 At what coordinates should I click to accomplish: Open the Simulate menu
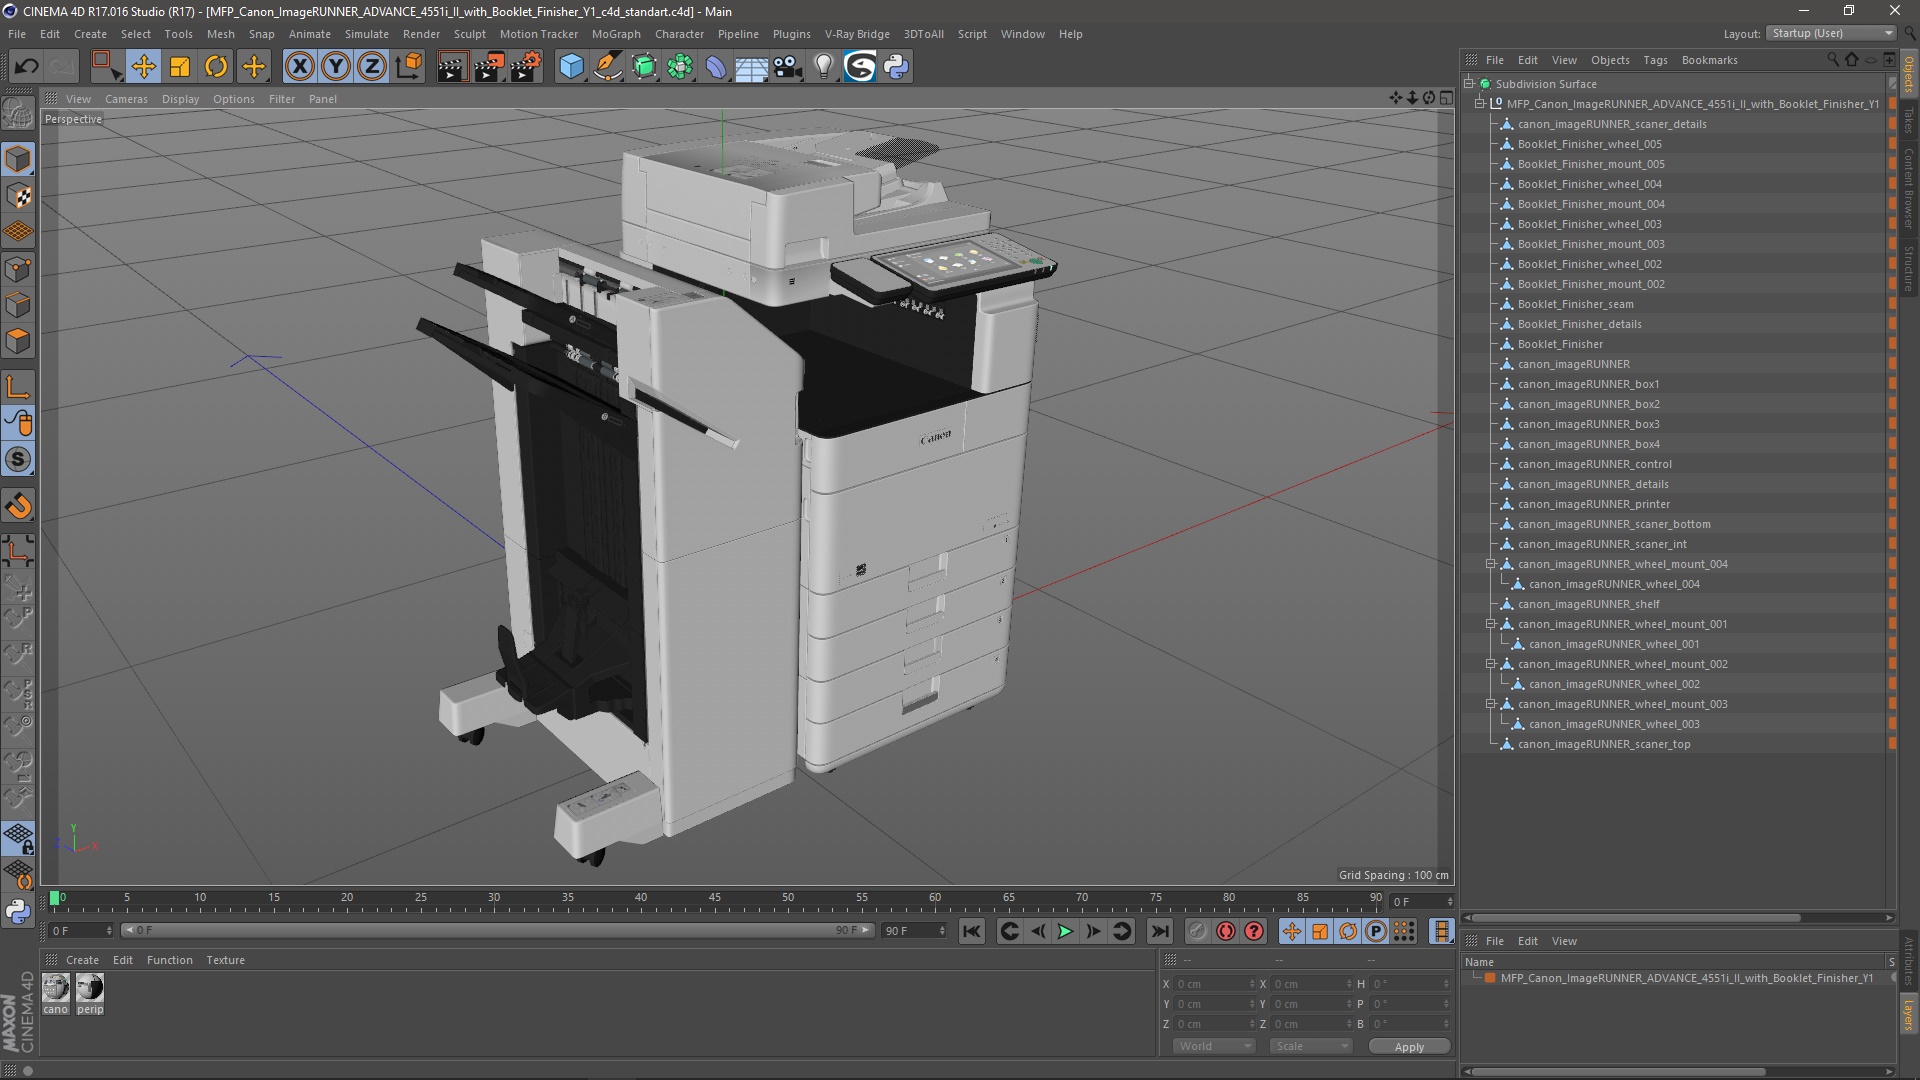click(367, 34)
